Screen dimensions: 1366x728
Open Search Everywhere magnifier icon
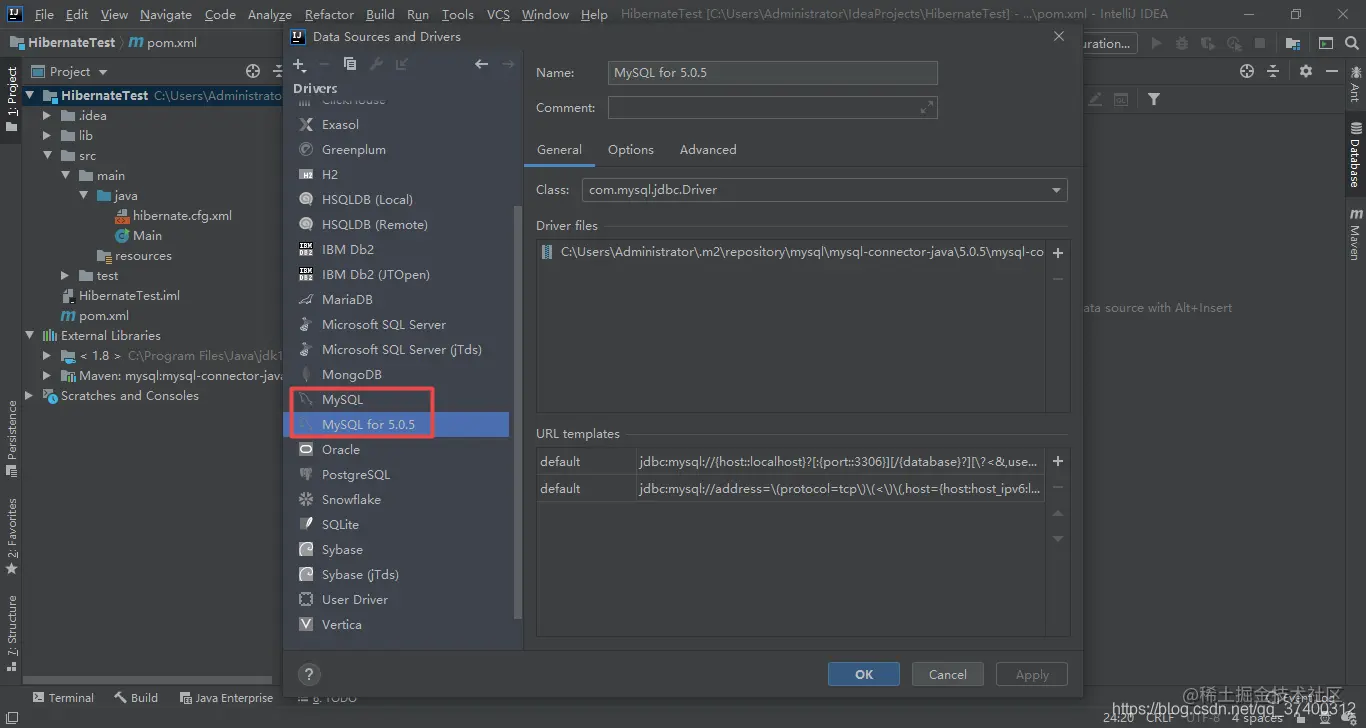click(1352, 43)
